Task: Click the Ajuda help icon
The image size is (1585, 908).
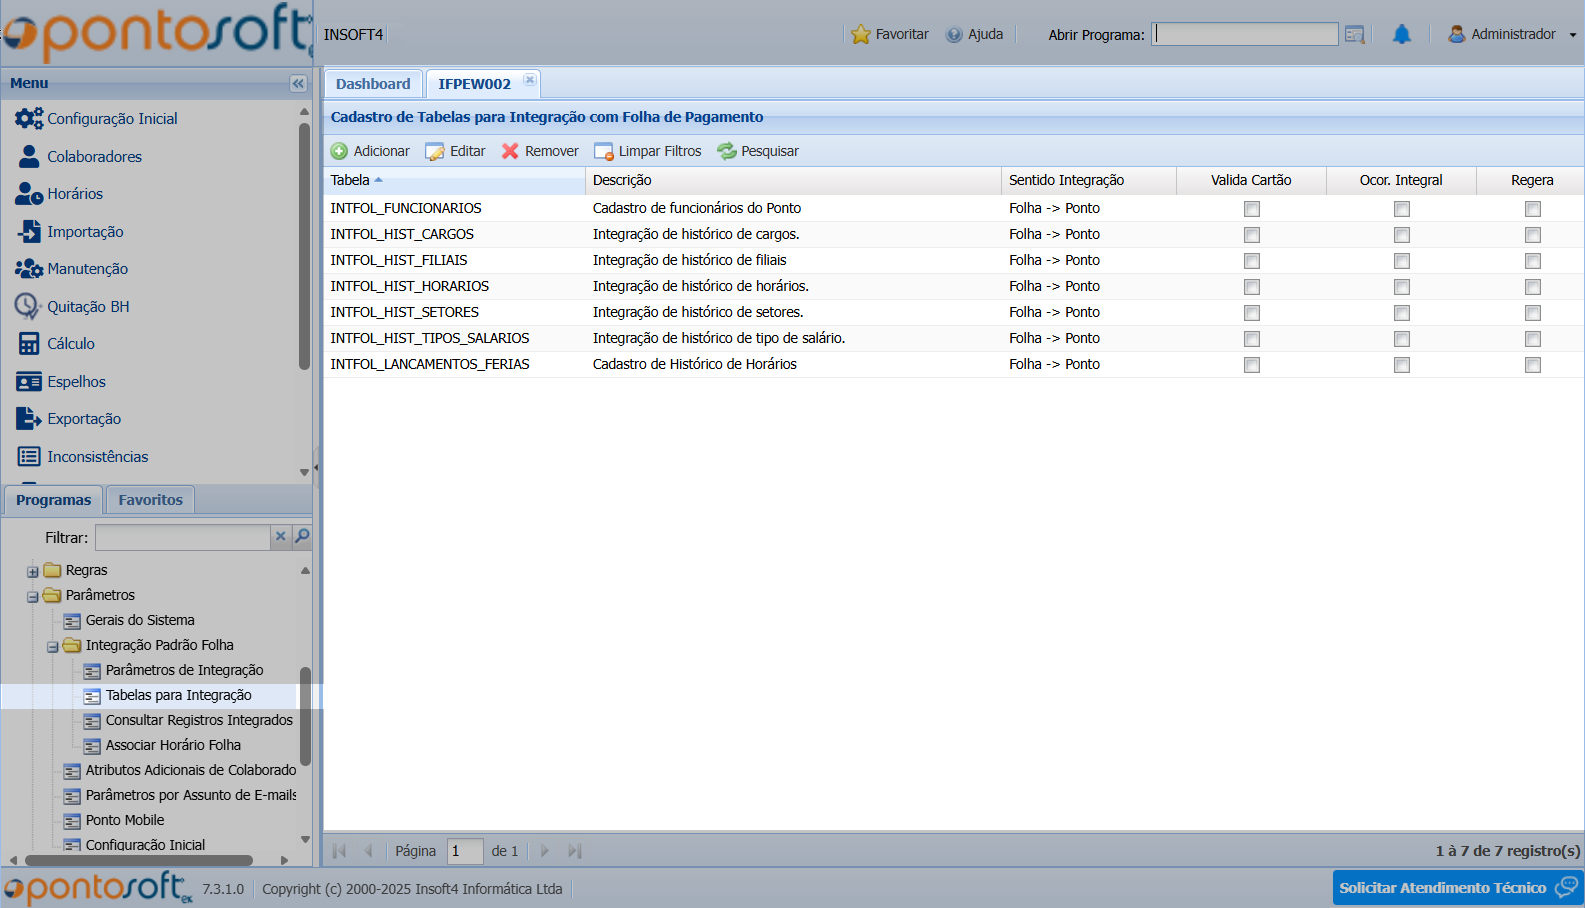Action: [x=954, y=35]
